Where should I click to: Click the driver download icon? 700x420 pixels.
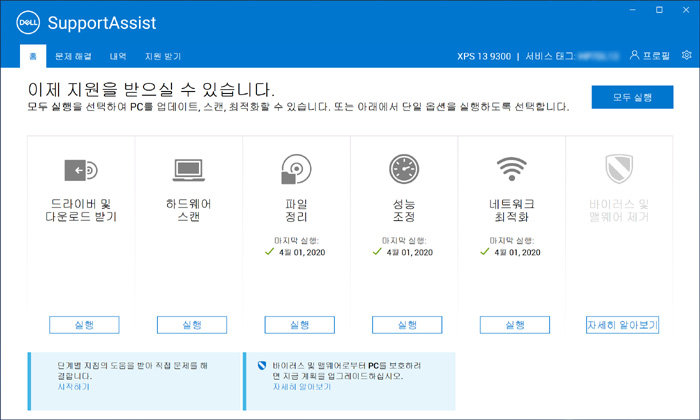pos(81,170)
